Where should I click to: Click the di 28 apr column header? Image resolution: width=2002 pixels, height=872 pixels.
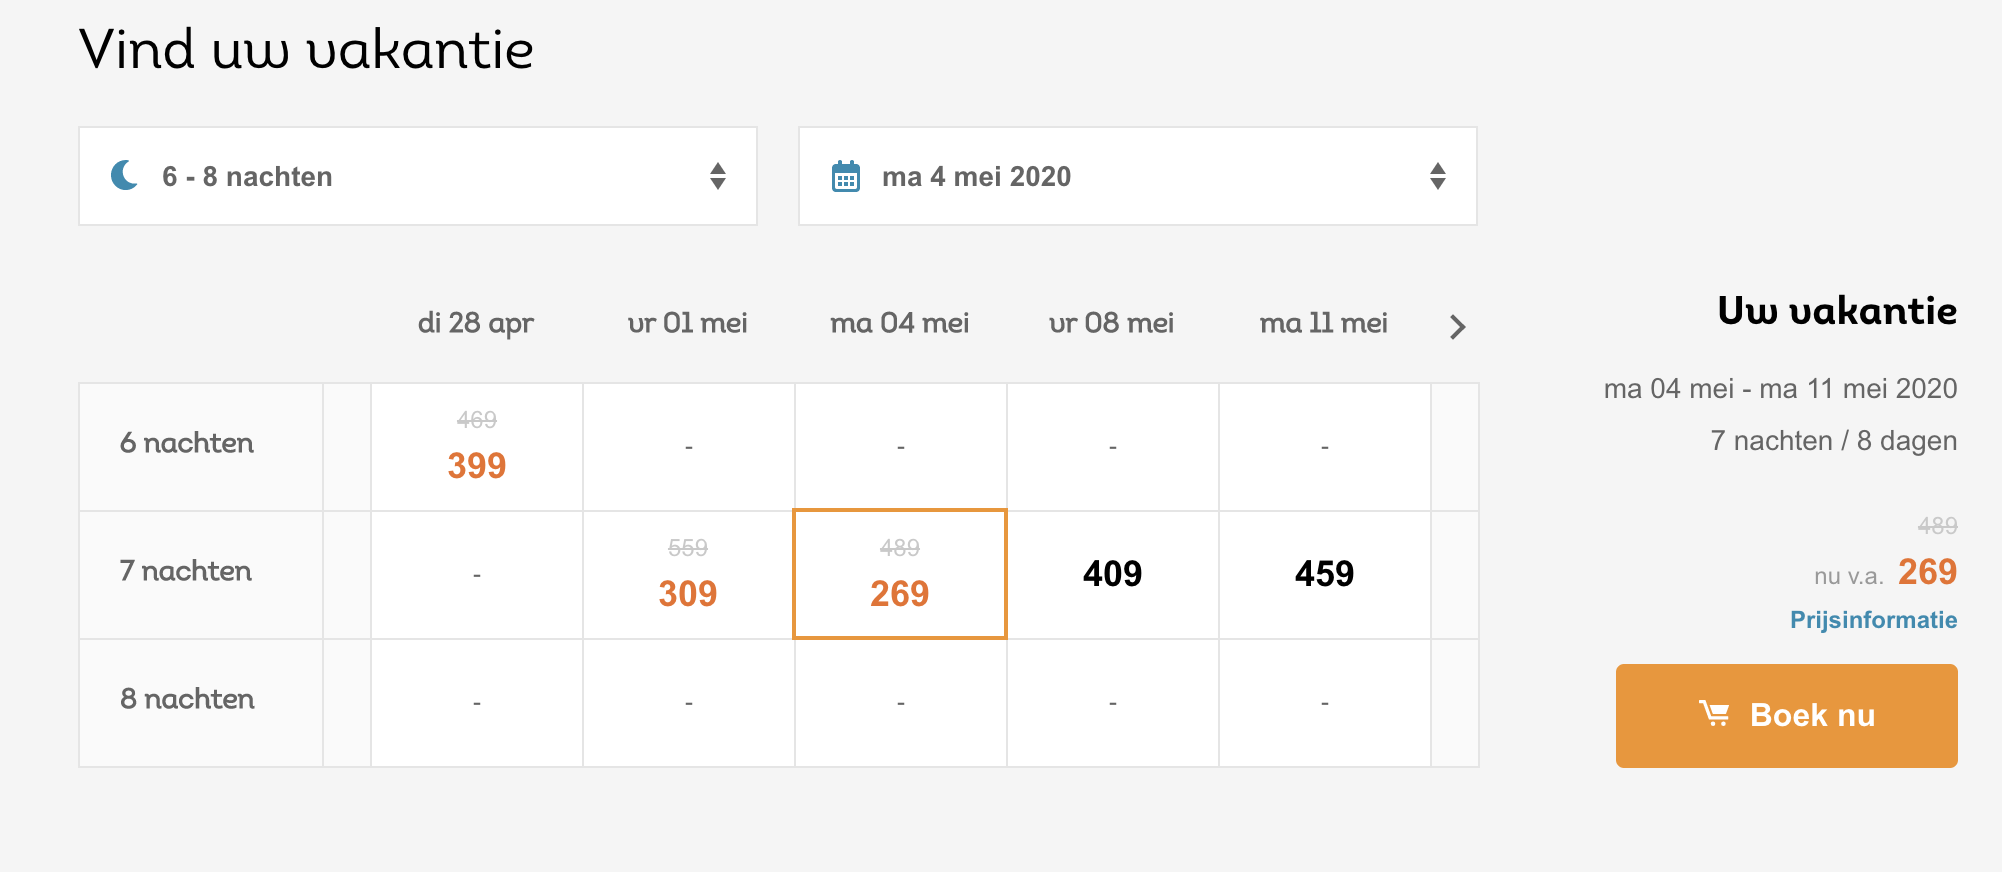[476, 324]
